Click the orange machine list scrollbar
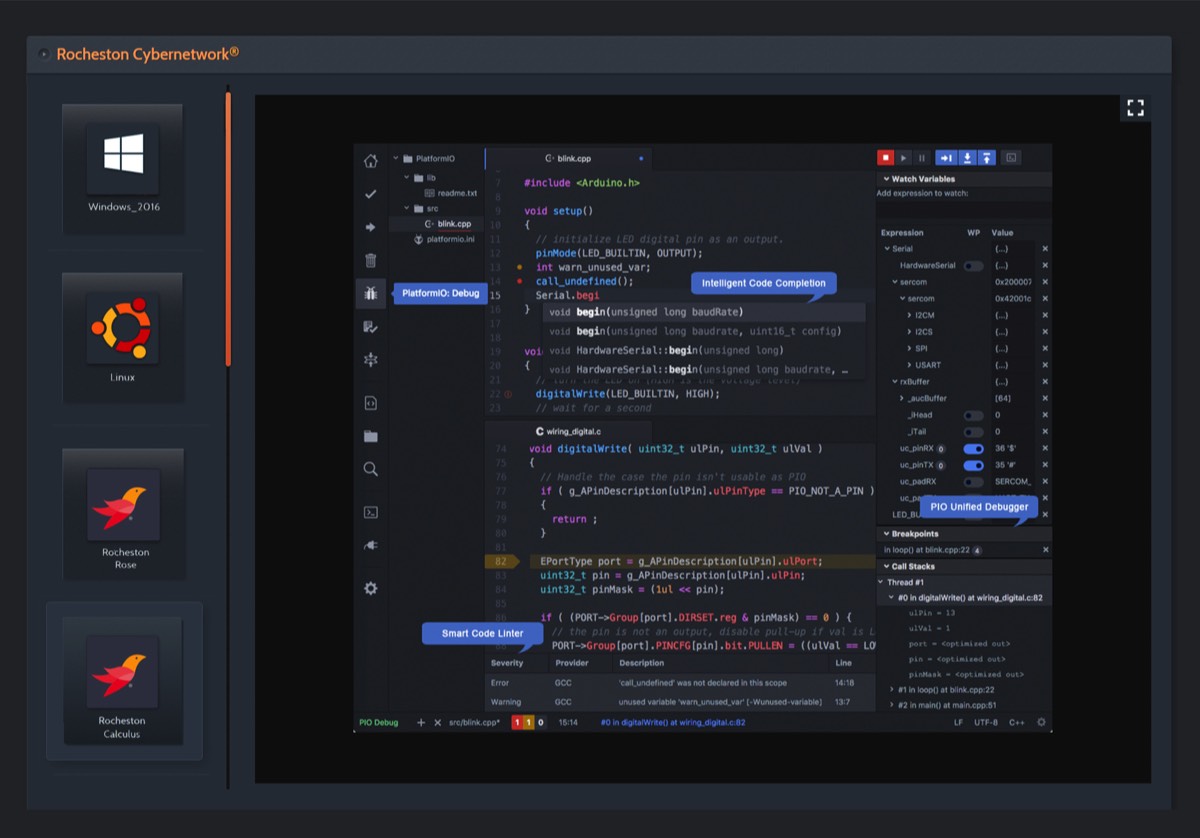Viewport: 1200px width, 838px height. coord(228,228)
